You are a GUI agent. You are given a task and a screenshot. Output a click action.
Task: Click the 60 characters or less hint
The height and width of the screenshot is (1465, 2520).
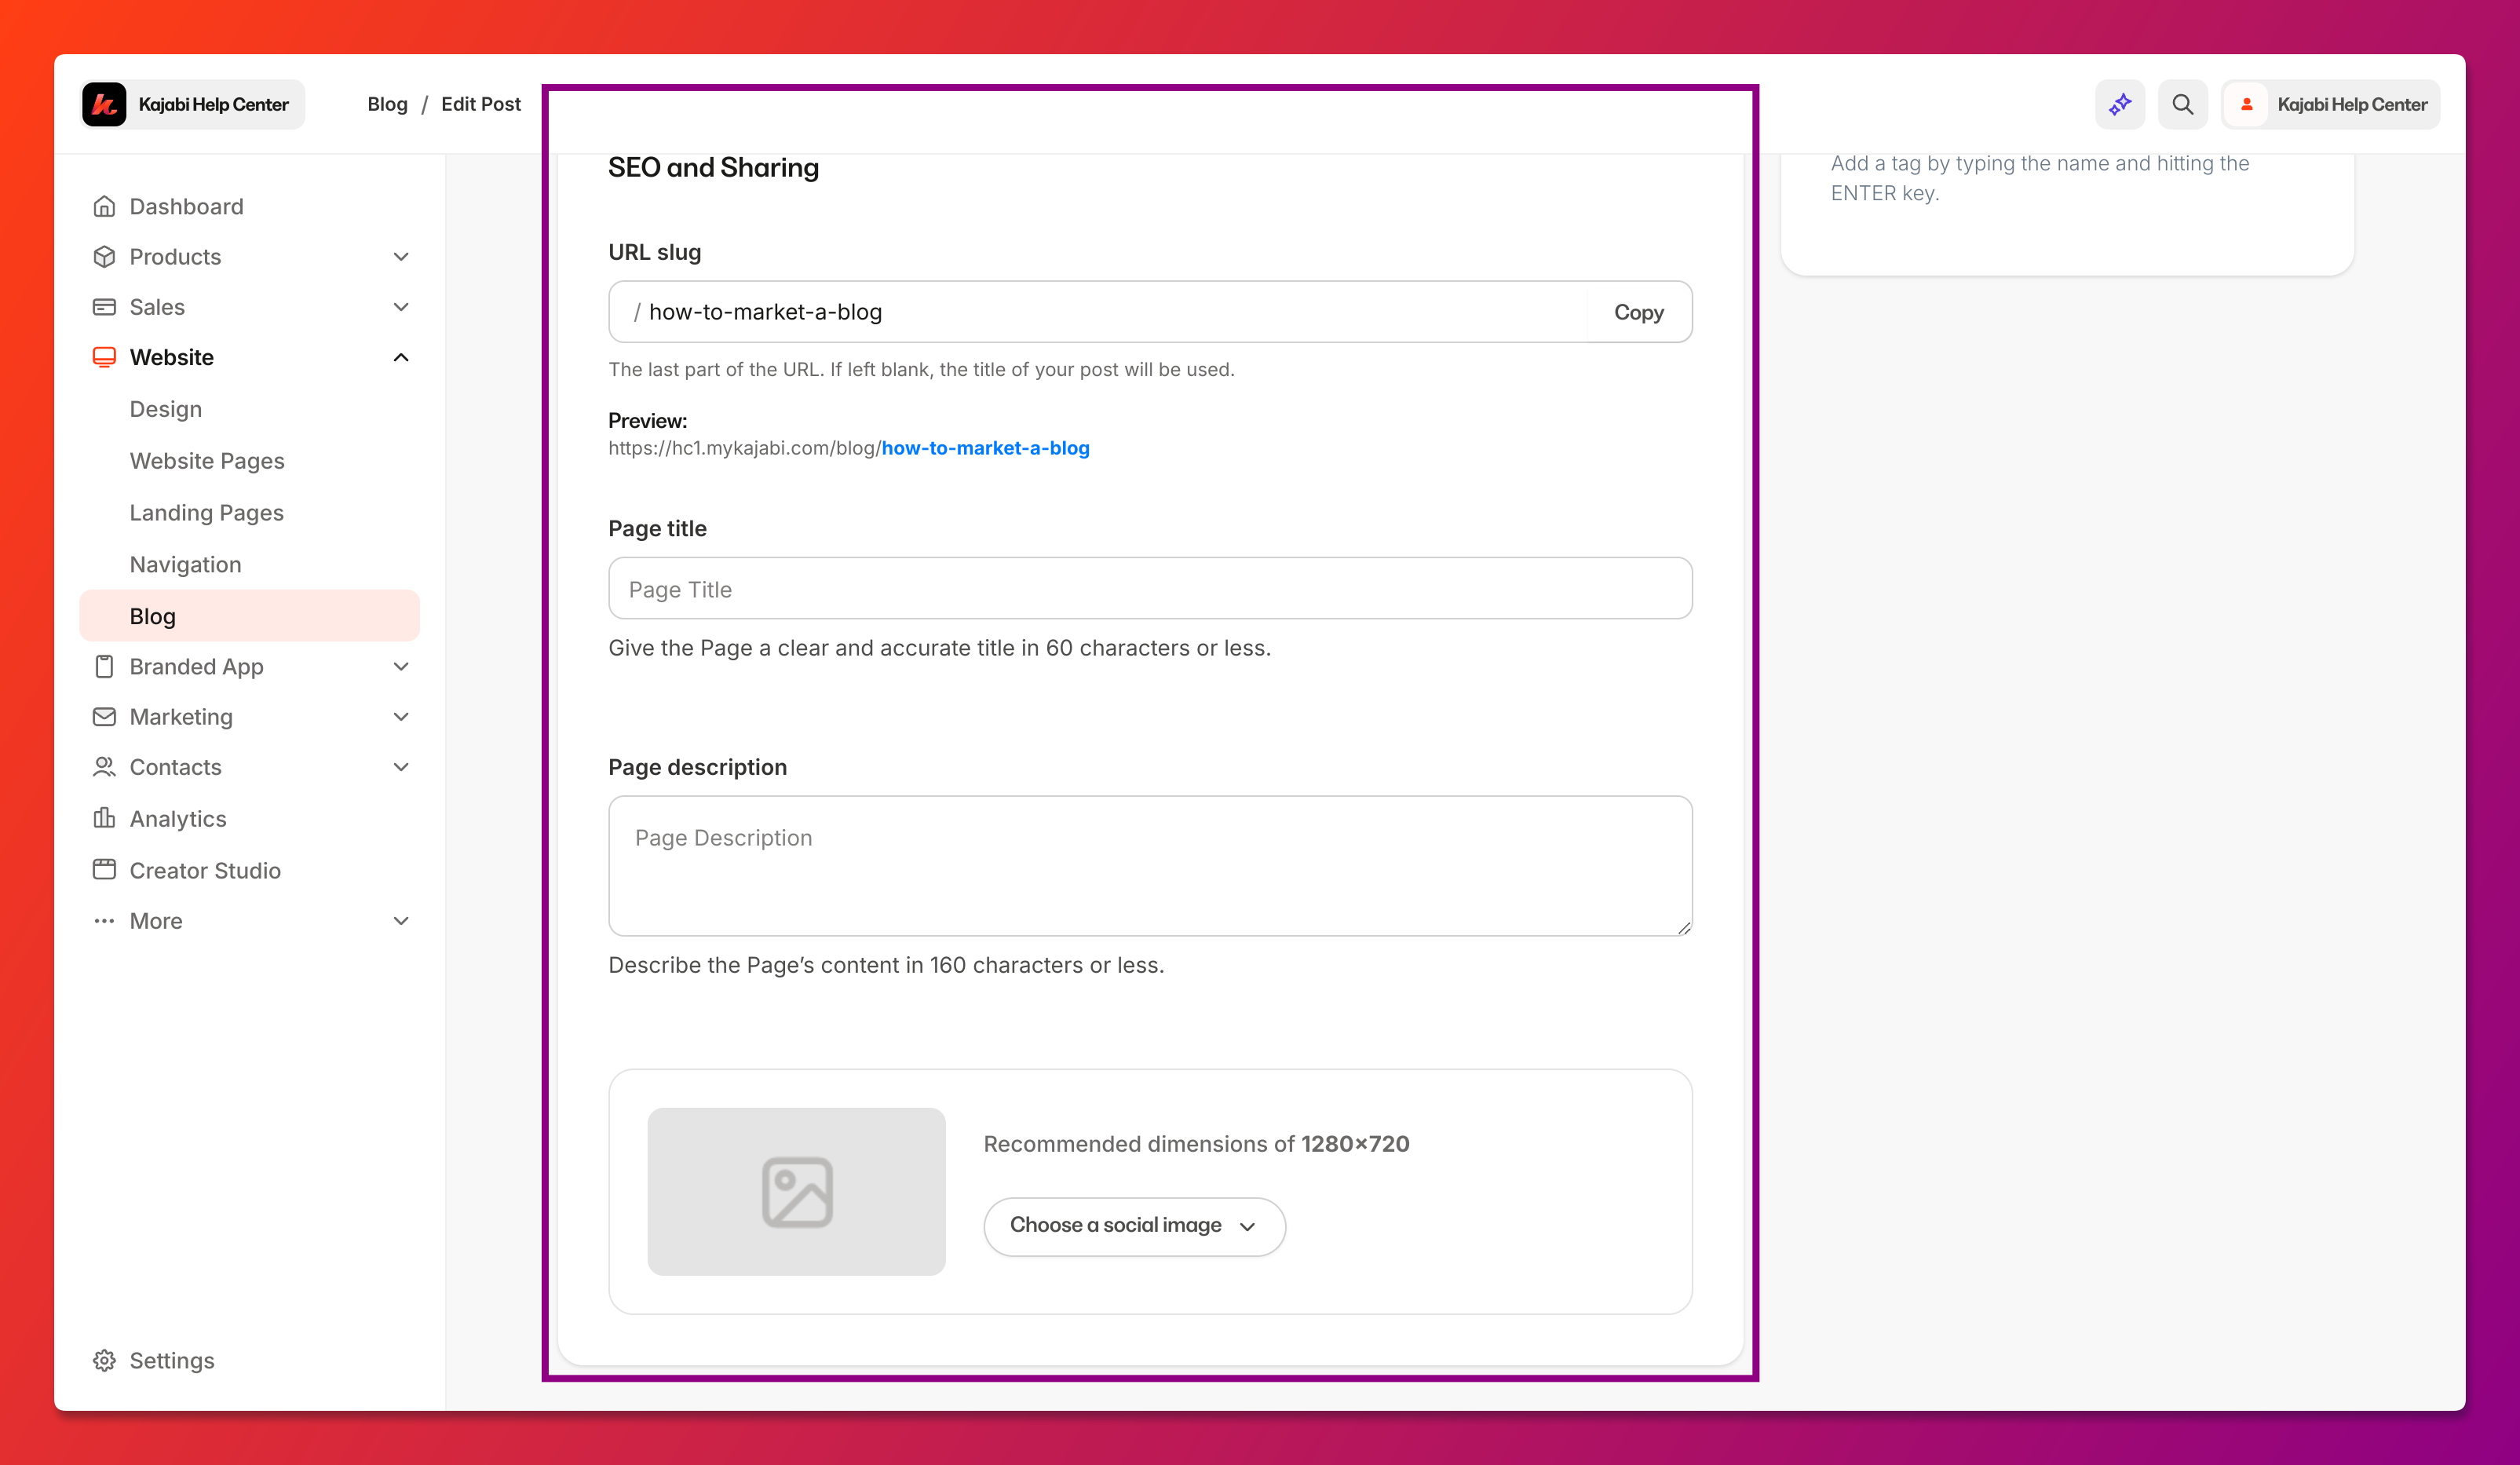point(939,648)
